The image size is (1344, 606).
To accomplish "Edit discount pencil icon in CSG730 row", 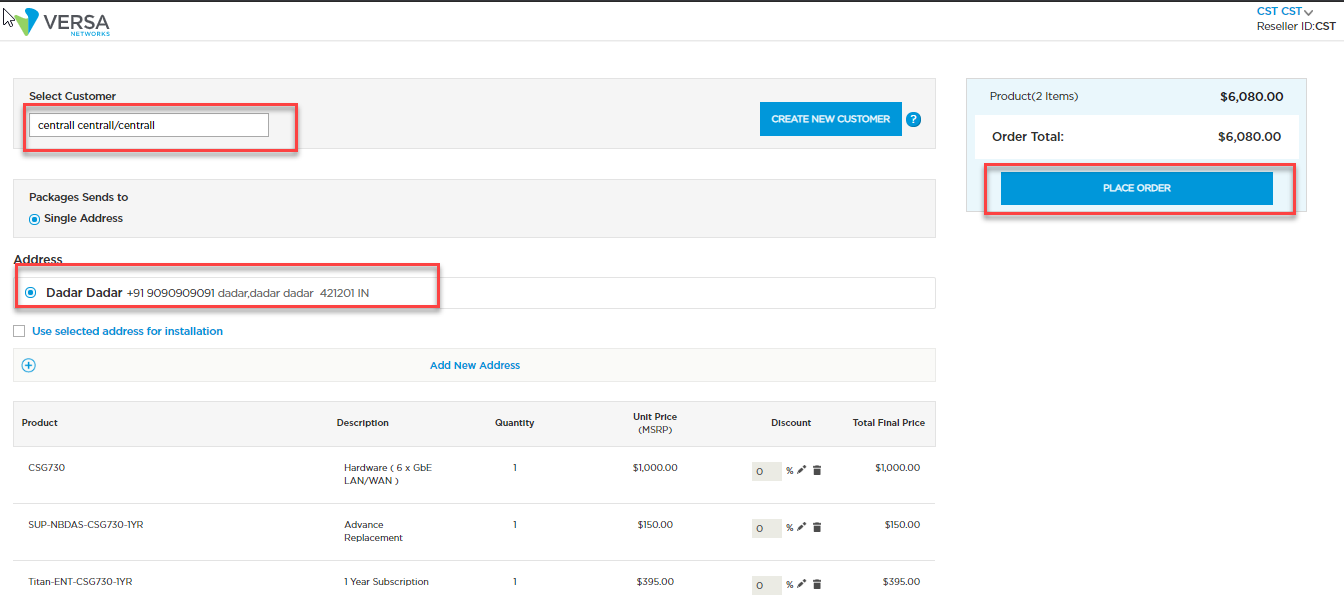I will (x=802, y=470).
